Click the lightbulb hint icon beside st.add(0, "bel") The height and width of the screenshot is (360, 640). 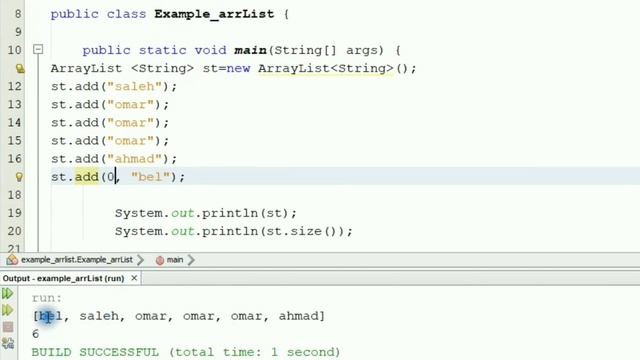point(19,177)
